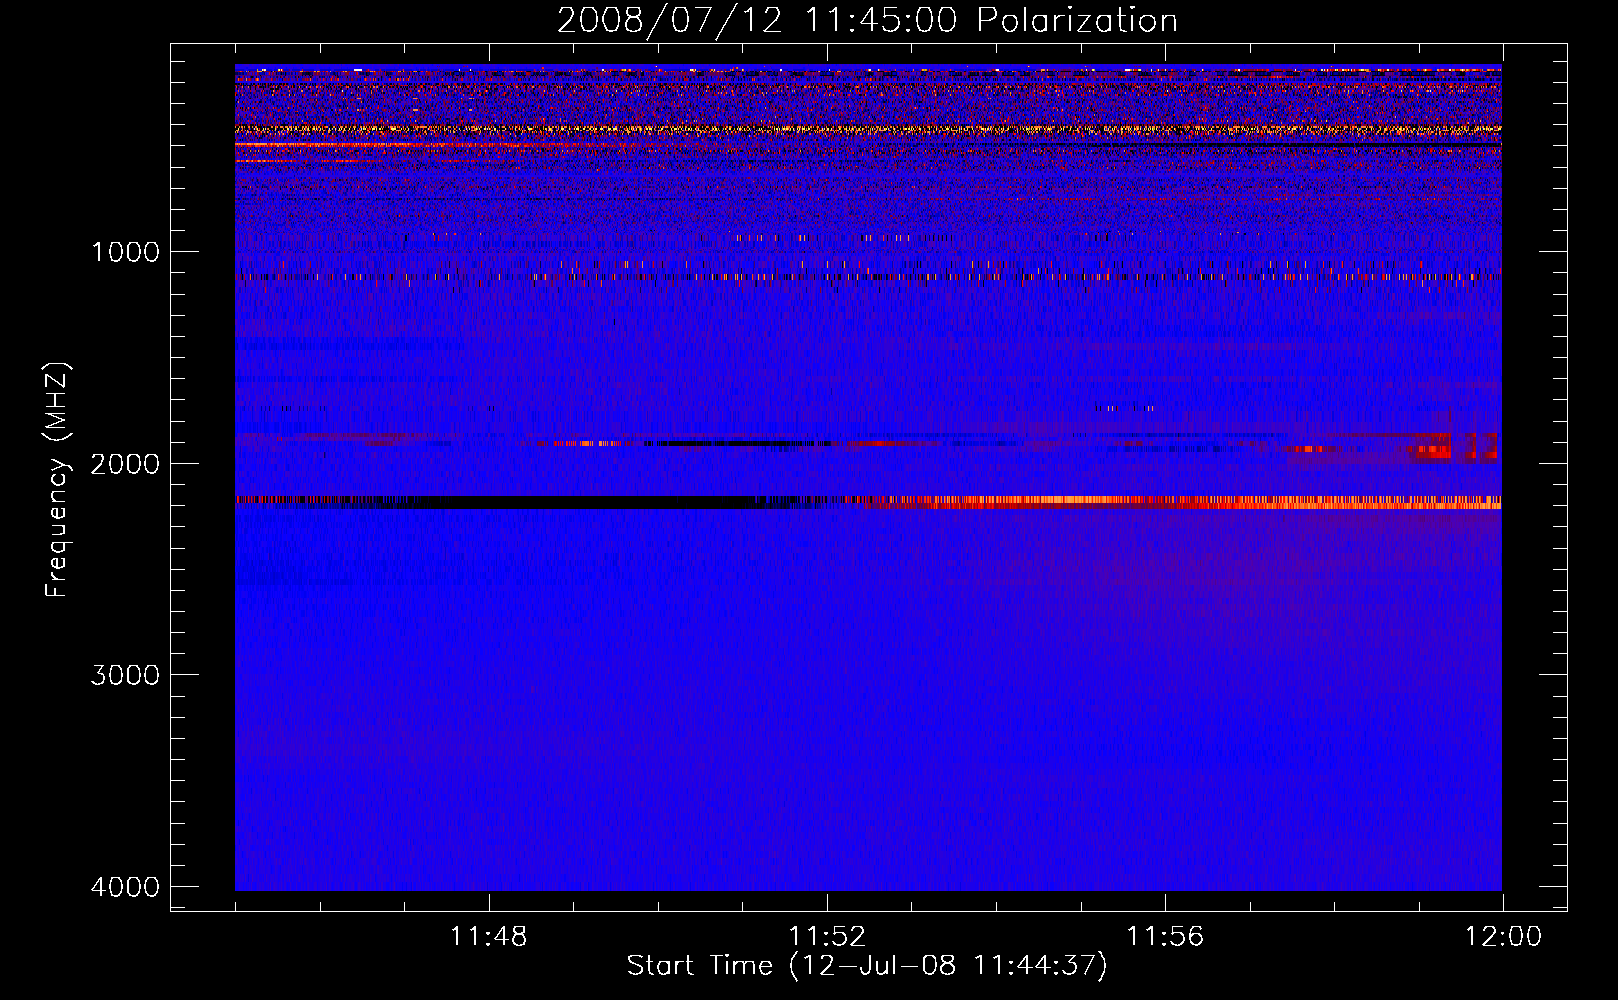Click the 3000 frequency tick label
Image resolution: width=1618 pixels, height=1000 pixels.
pos(125,675)
